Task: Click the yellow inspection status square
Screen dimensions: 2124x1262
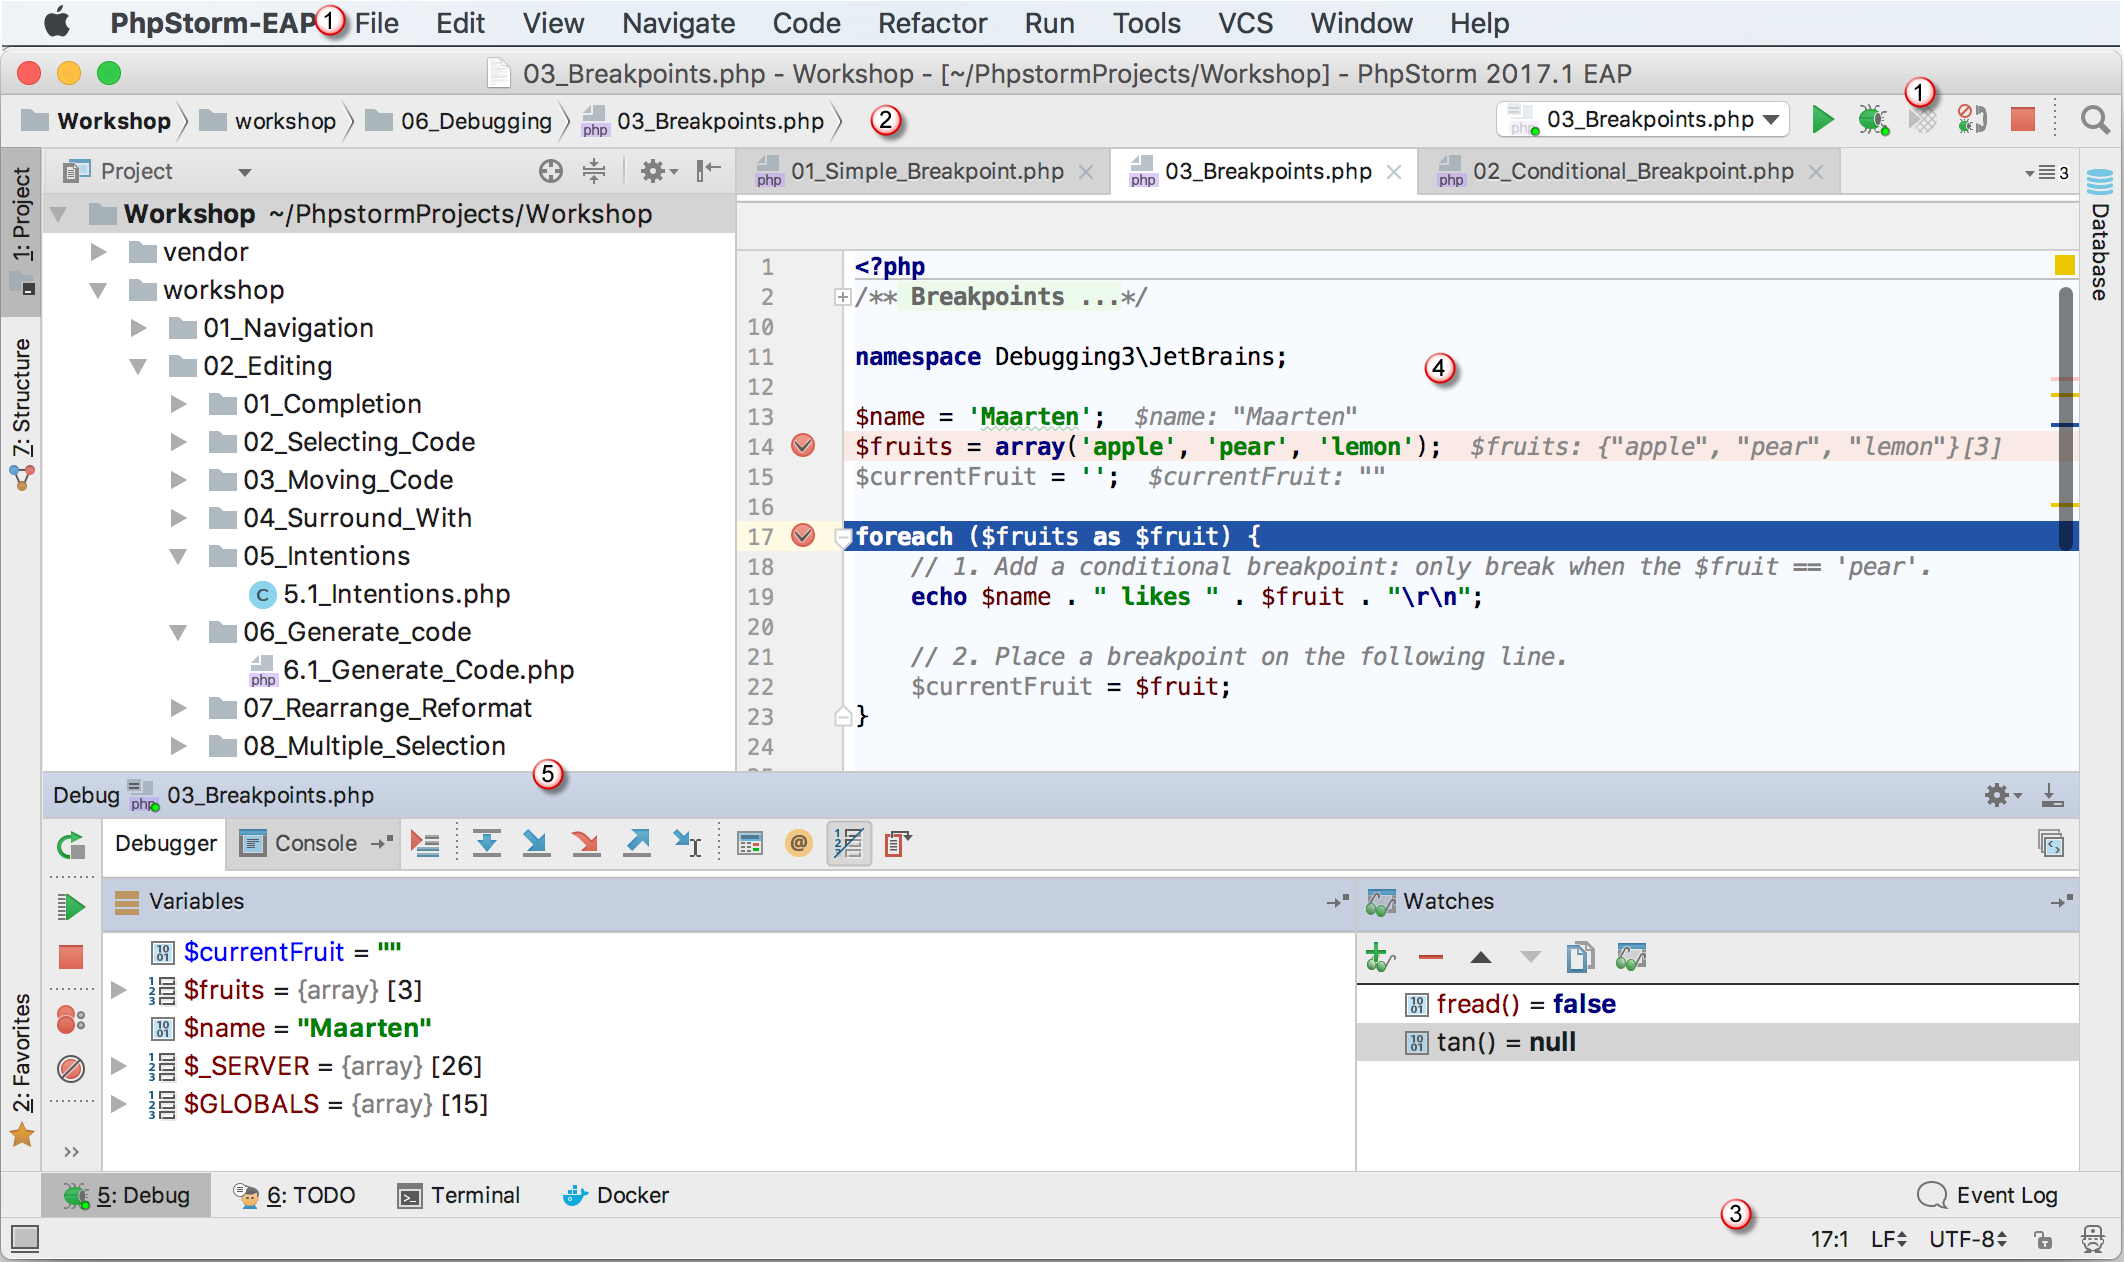Action: pos(2064,265)
